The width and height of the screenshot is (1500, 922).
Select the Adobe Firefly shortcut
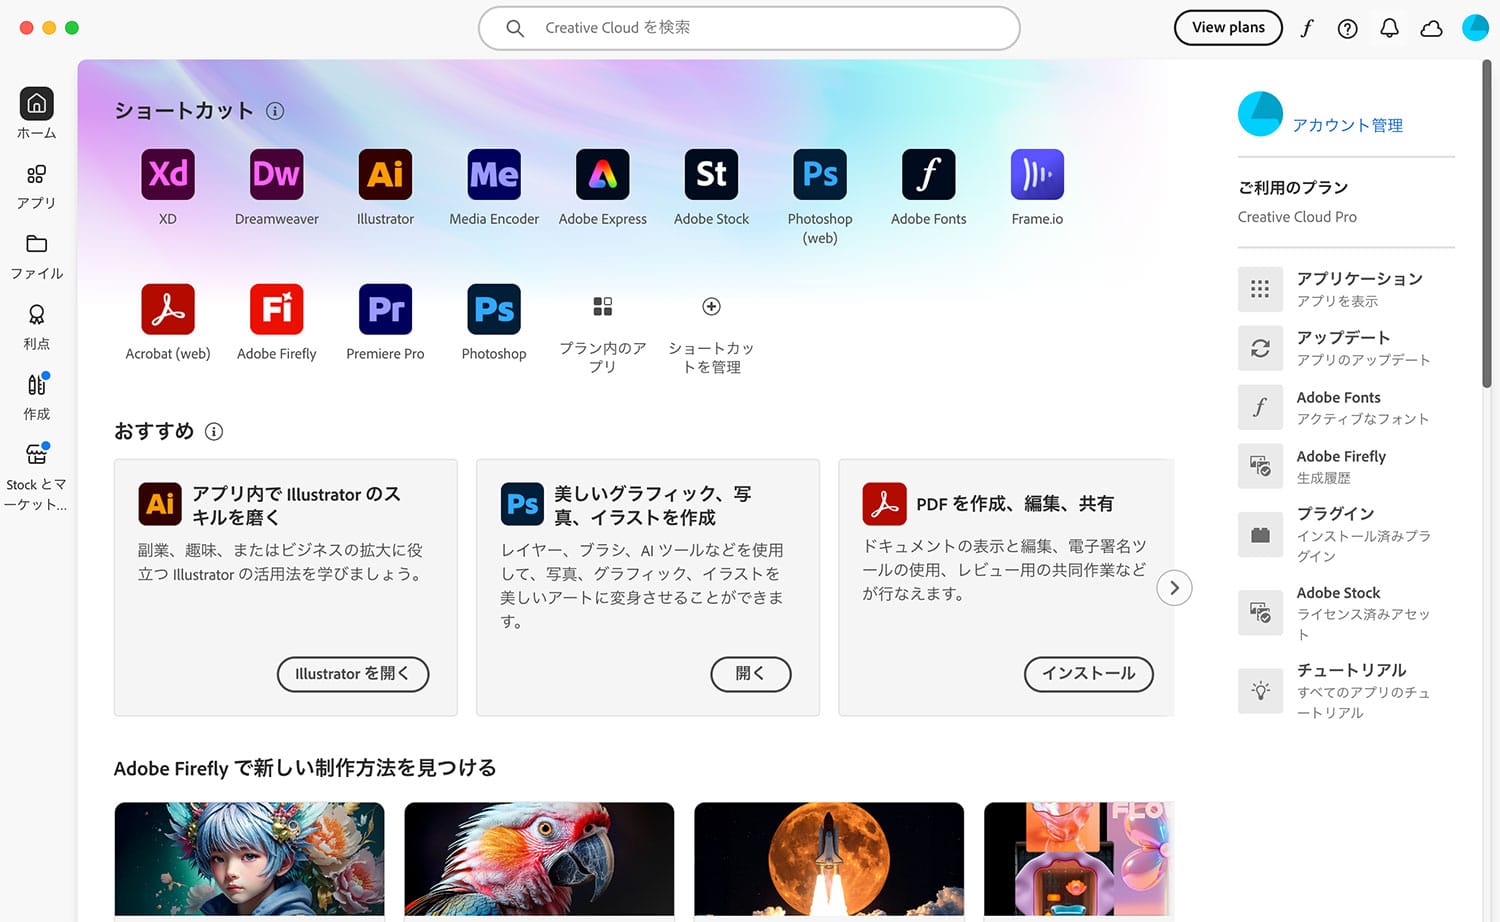[x=276, y=310]
